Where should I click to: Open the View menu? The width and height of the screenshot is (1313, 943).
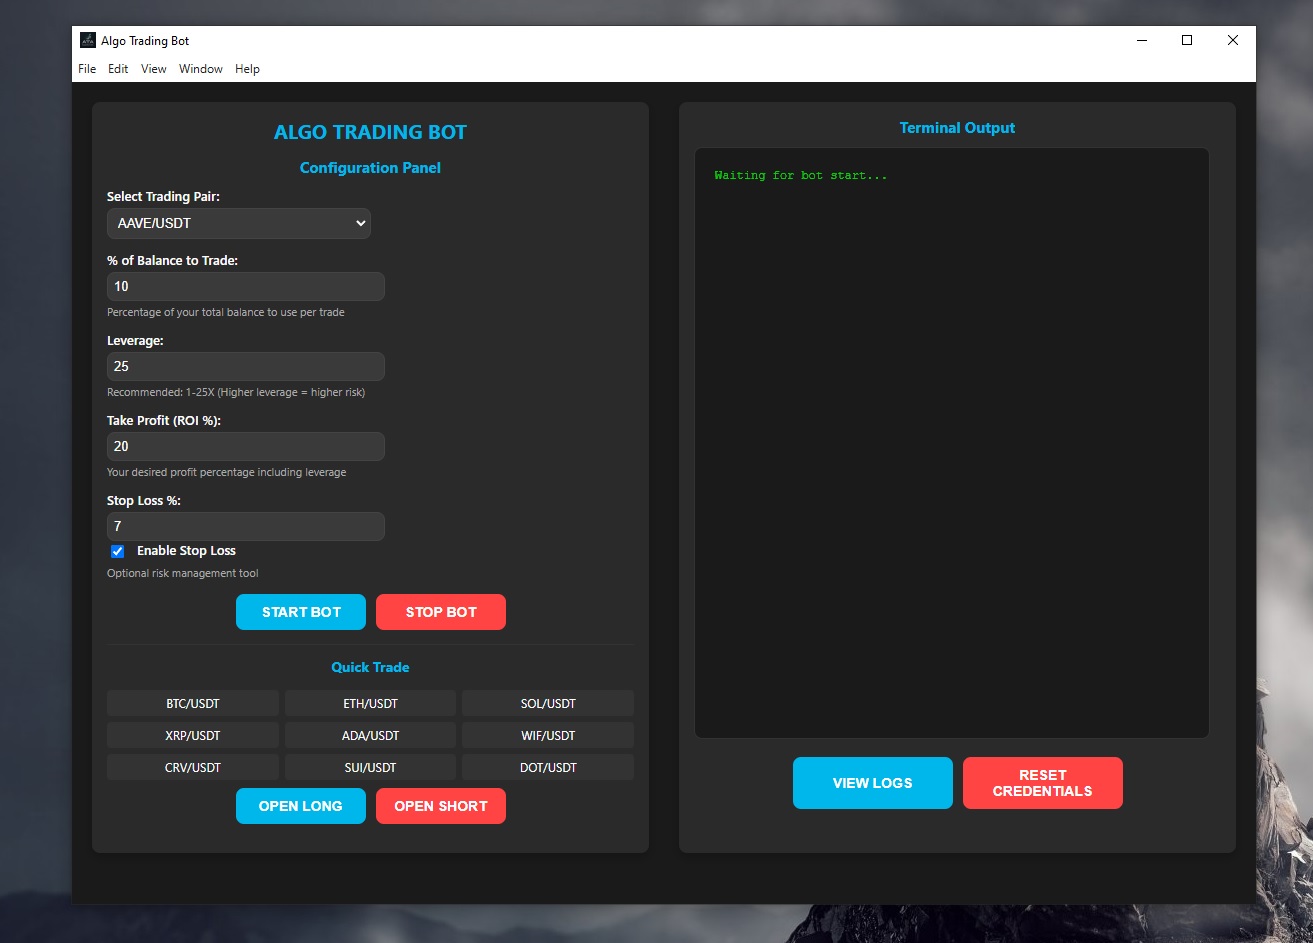(154, 69)
